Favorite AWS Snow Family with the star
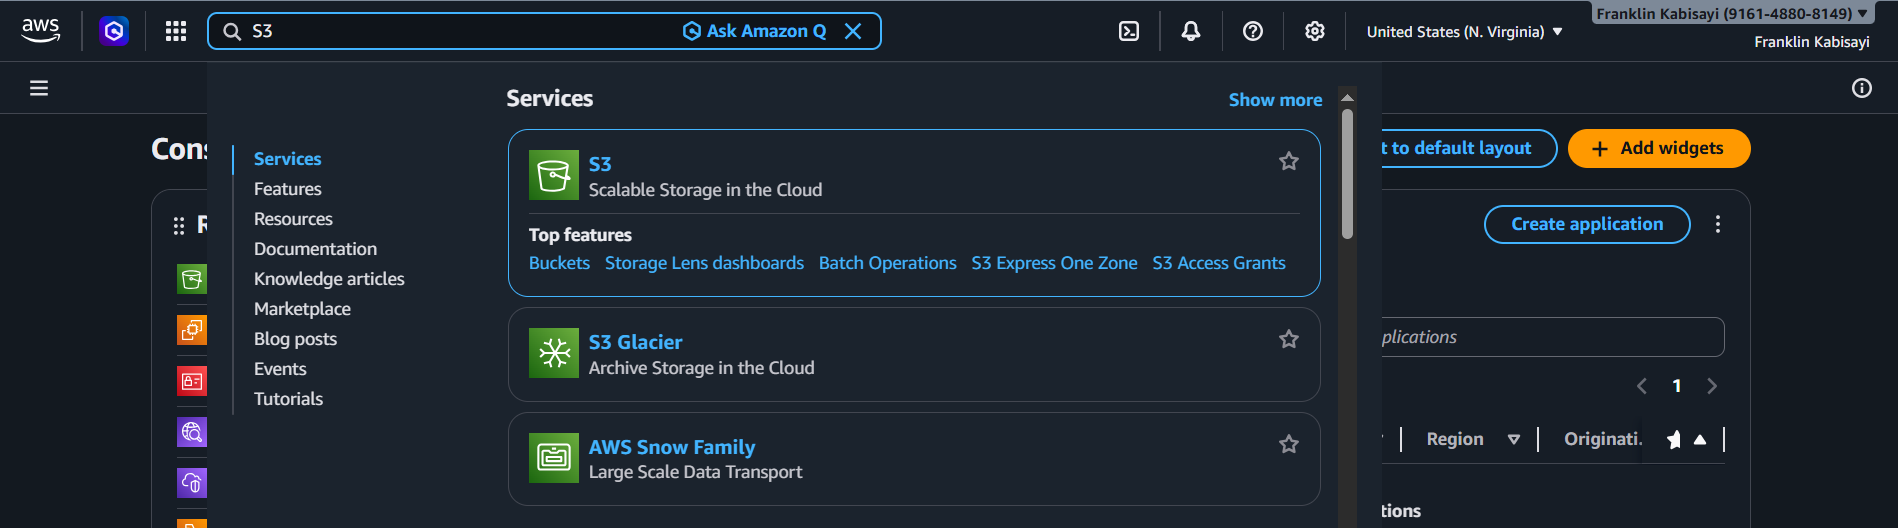This screenshot has height=528, width=1898. pyautogui.click(x=1289, y=444)
